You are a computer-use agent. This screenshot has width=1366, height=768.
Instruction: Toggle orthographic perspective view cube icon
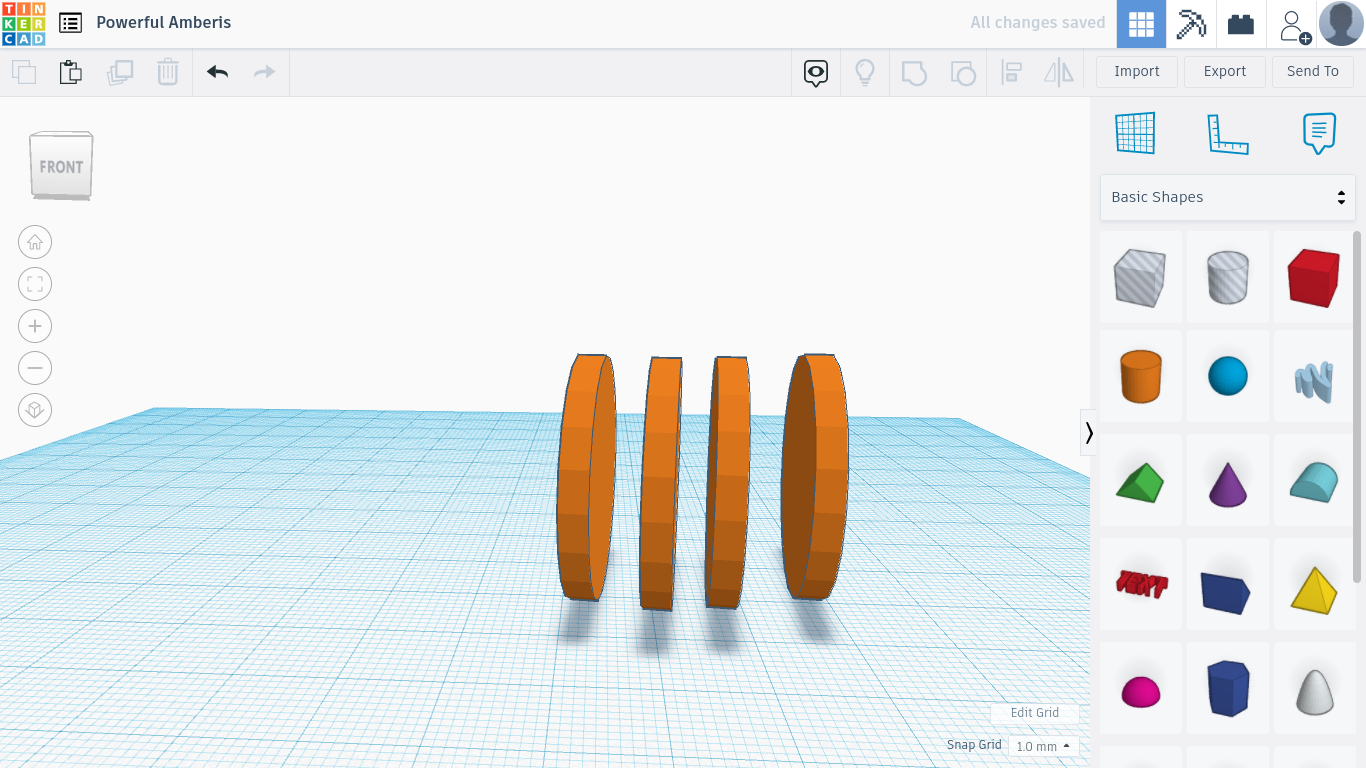point(35,410)
